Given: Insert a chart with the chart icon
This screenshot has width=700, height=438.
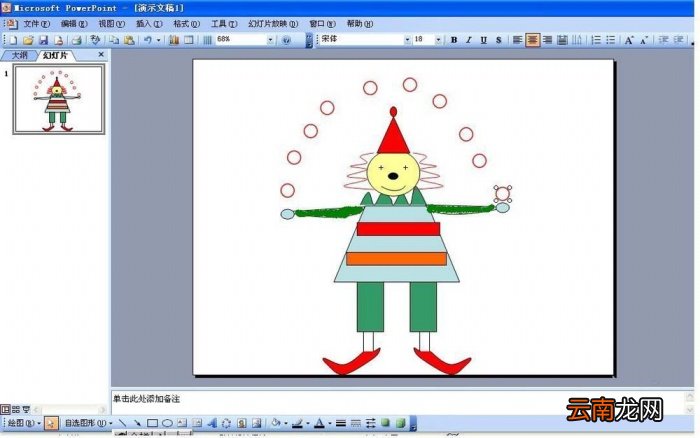Looking at the screenshot, I should tap(174, 40).
